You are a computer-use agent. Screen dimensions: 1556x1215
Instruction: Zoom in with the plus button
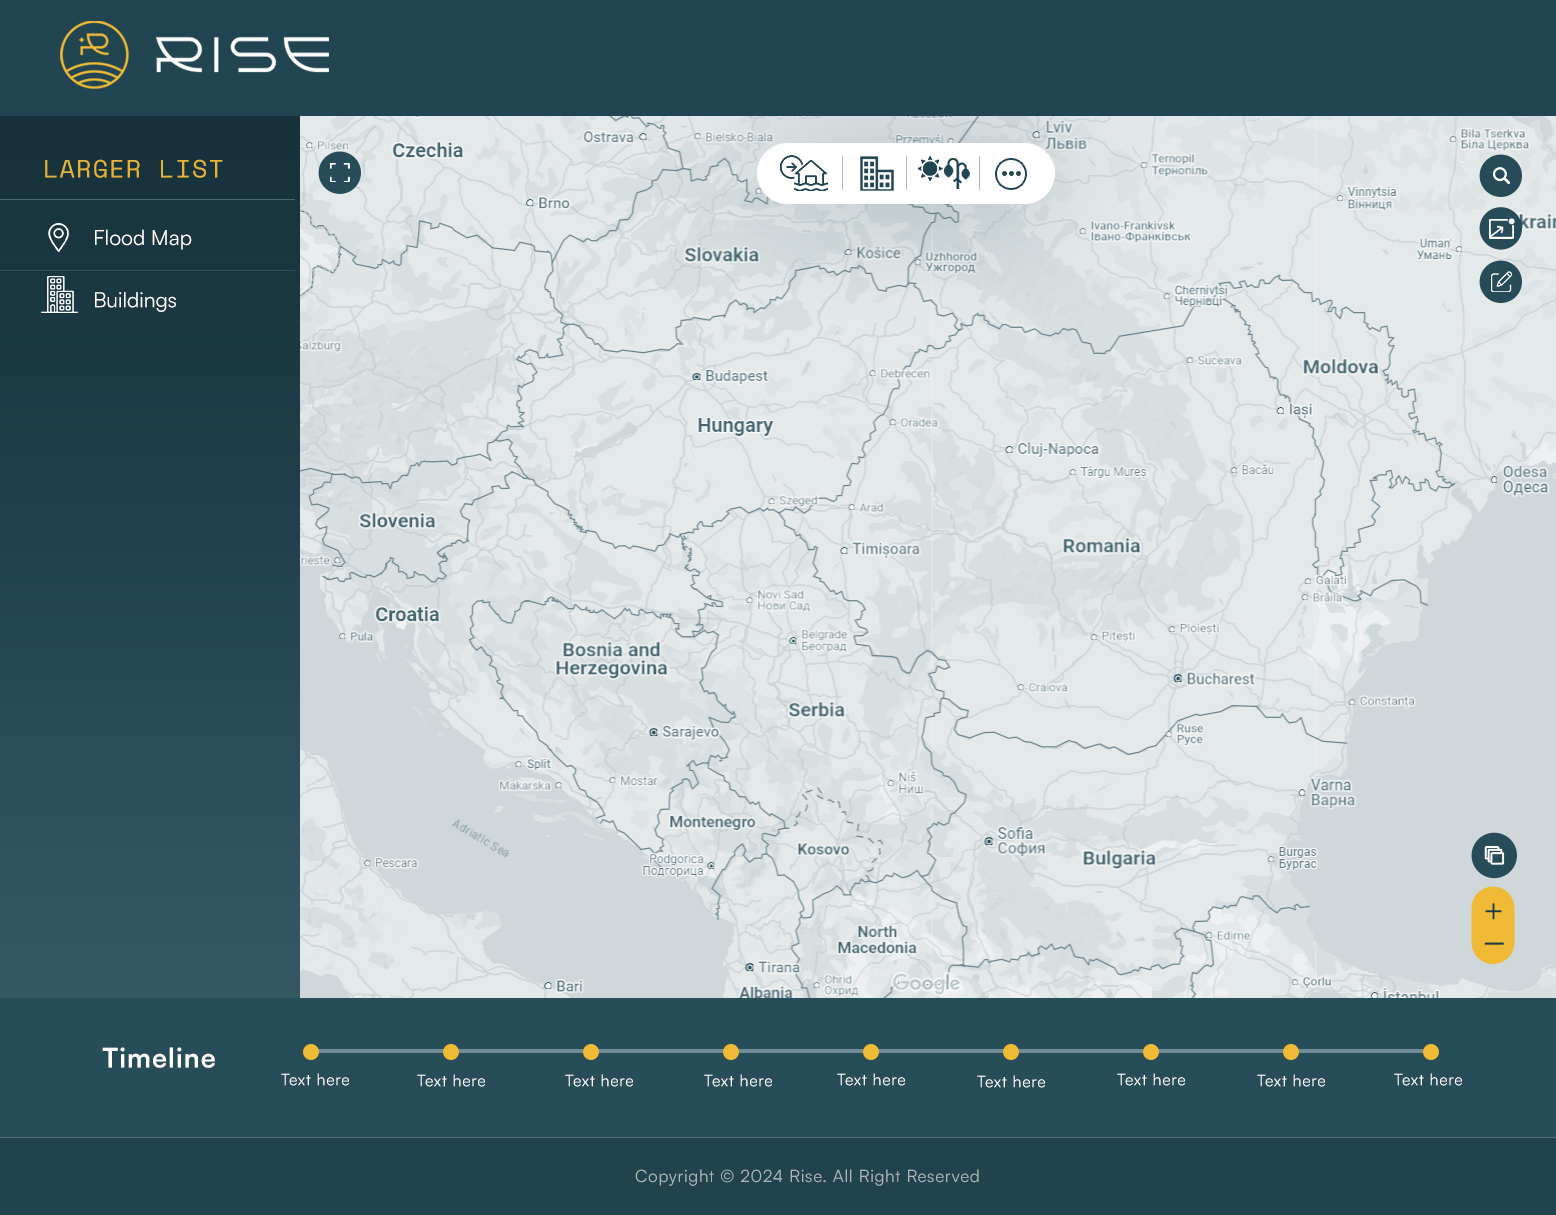click(1493, 911)
